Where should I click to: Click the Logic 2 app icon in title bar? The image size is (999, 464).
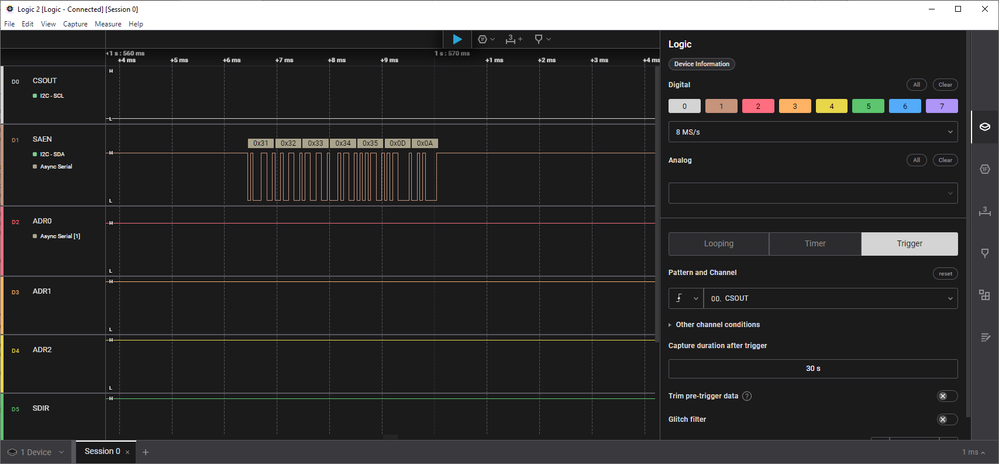[9, 9]
